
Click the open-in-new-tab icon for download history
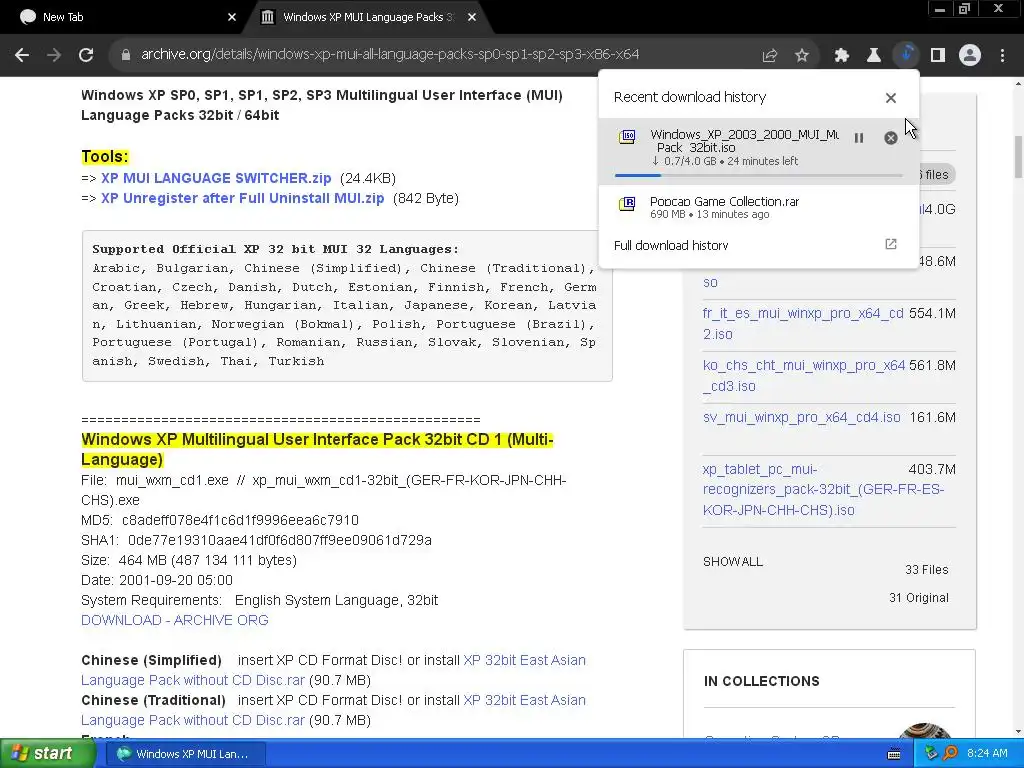(x=891, y=244)
